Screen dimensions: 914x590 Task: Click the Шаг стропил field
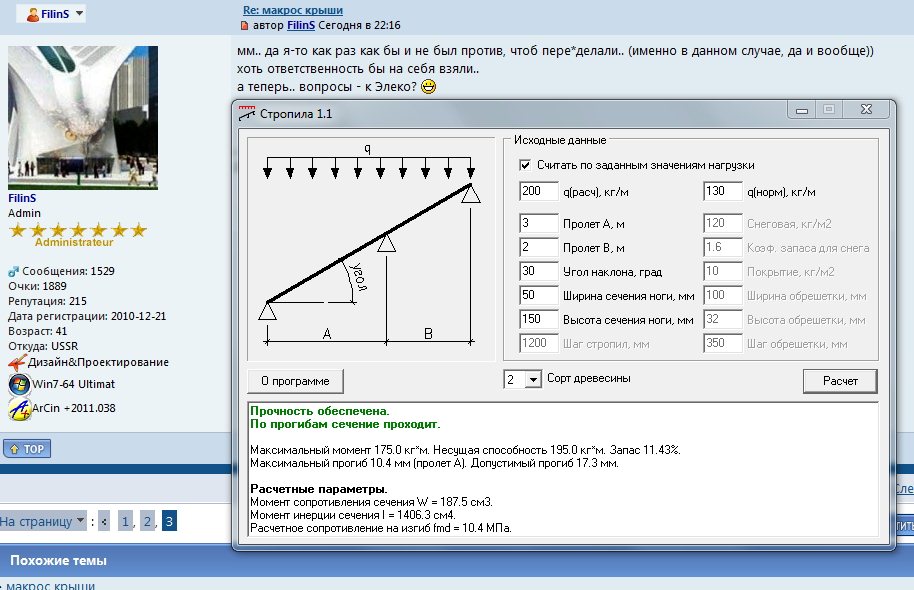(539, 343)
